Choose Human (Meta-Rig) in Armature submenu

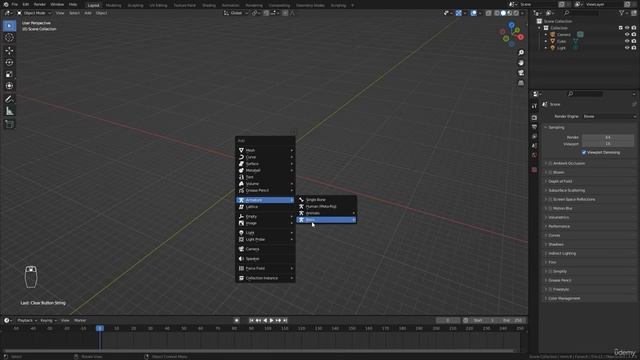(x=326, y=206)
